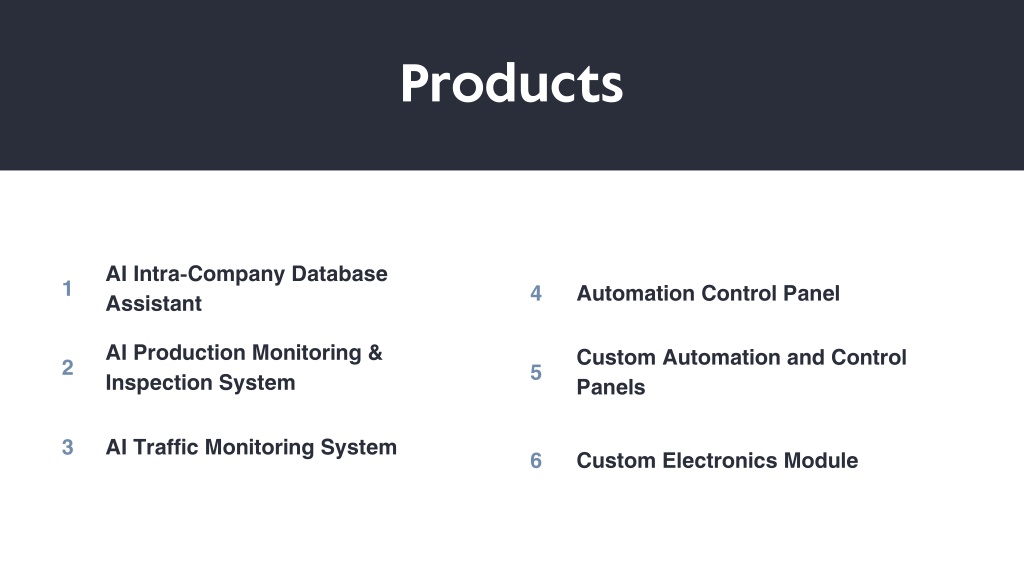Click the number 6 list marker
The image size is (1024, 576).
click(536, 460)
